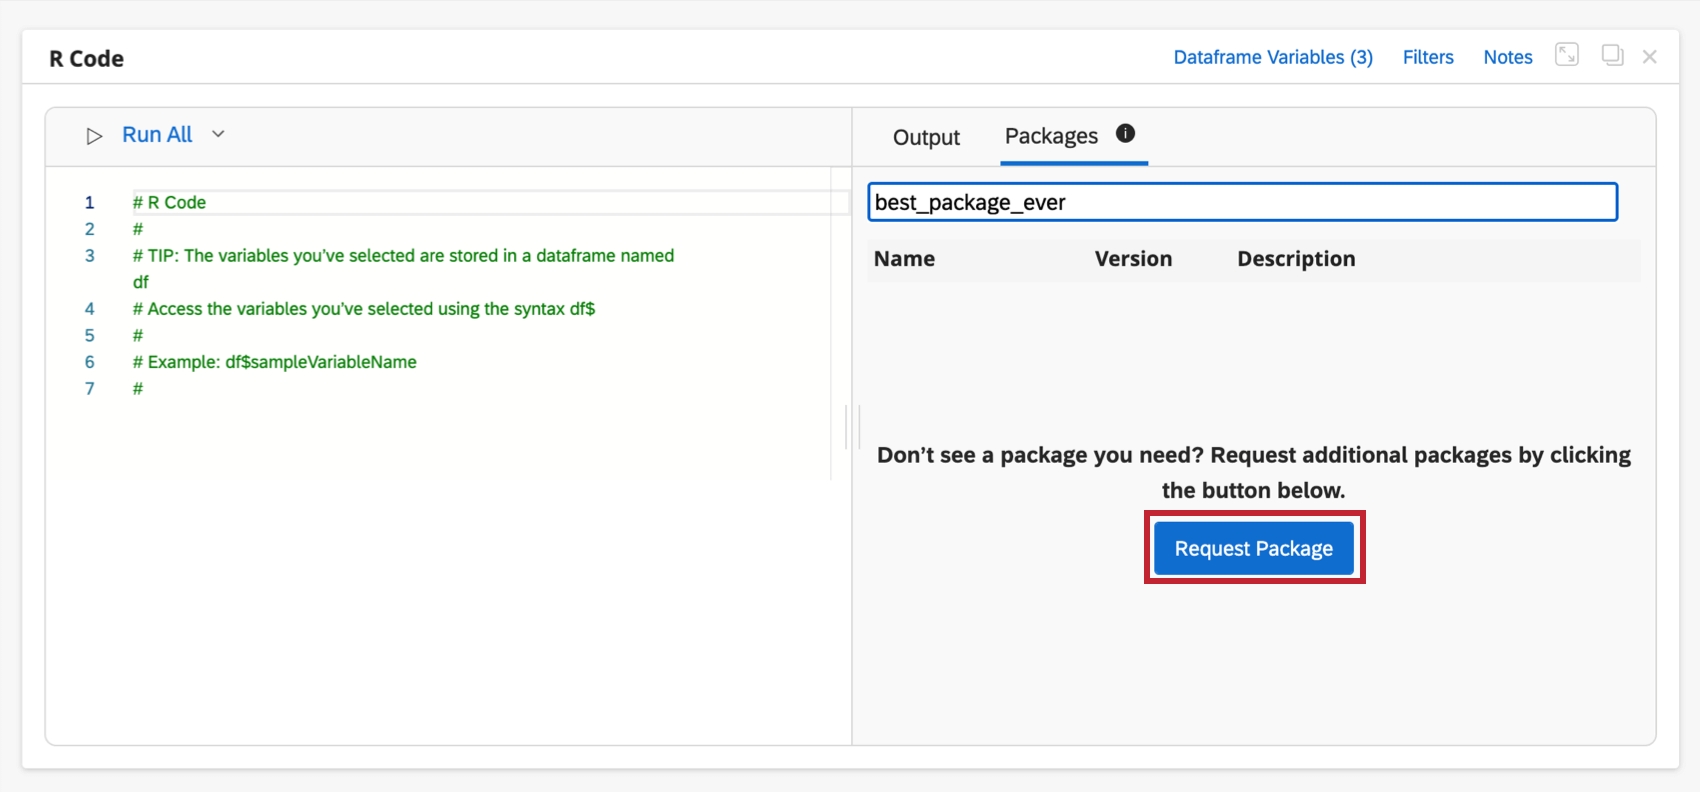The height and width of the screenshot is (792, 1700).
Task: Open the Notes link
Action: pyautogui.click(x=1508, y=57)
